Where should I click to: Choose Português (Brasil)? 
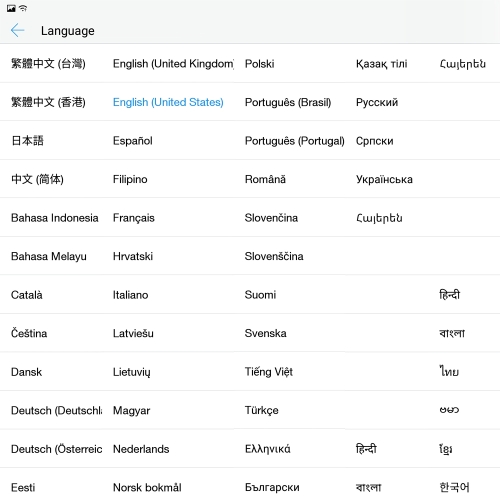pos(288,102)
